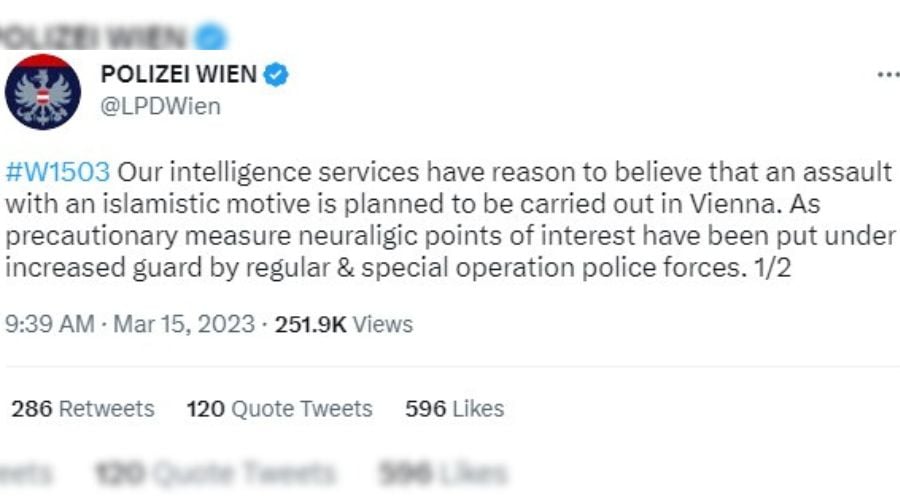Click the tweet text about intelligence services
The image size is (900, 500).
(450, 220)
